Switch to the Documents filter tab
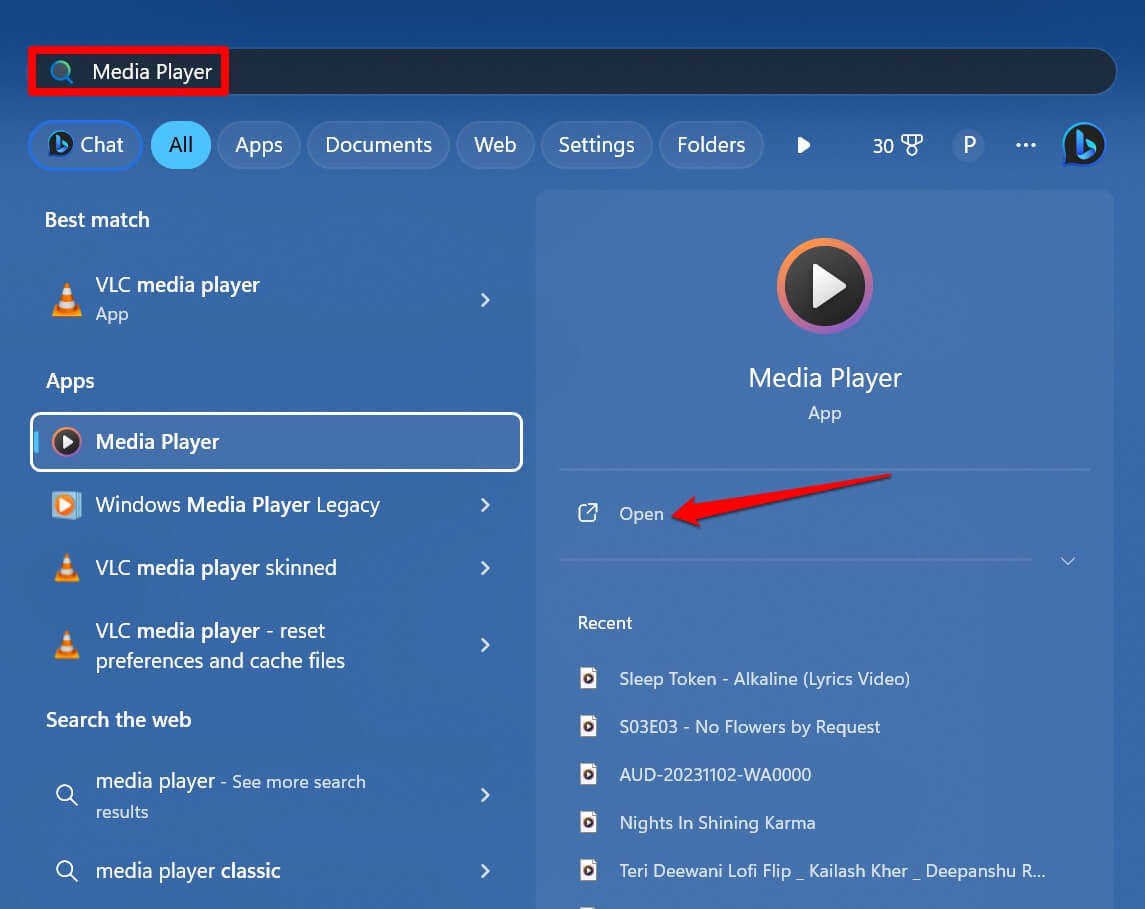 pos(378,145)
